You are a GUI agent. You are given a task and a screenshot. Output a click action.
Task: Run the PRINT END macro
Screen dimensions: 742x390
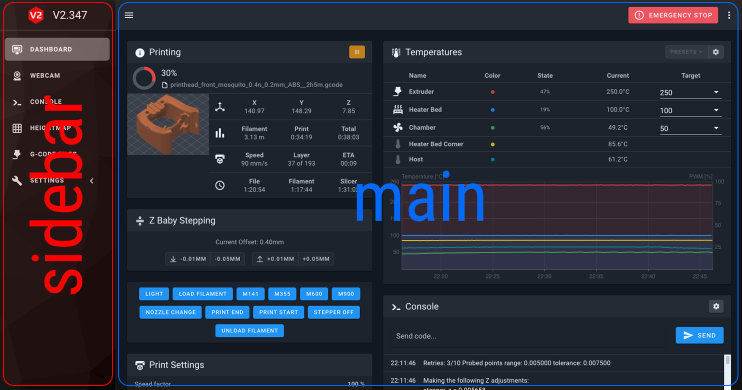click(x=227, y=312)
